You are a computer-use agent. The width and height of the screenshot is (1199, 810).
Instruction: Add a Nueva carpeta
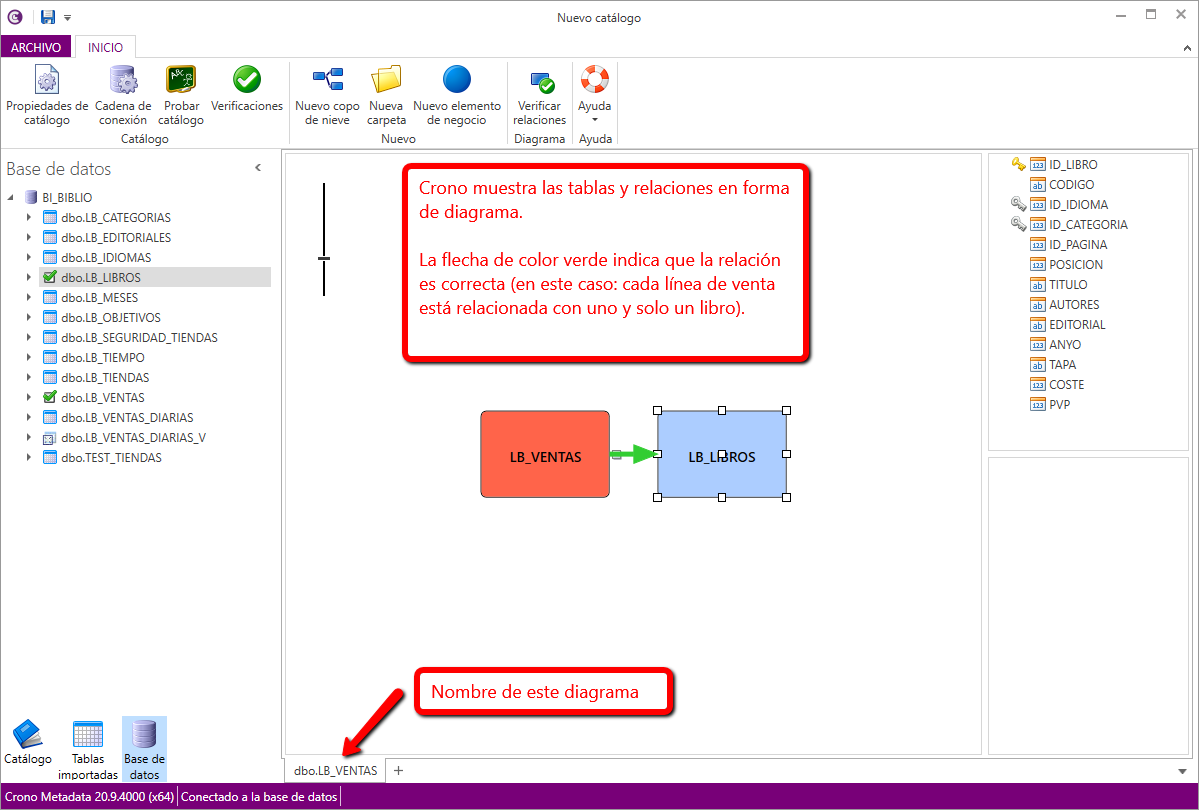pyautogui.click(x=386, y=96)
